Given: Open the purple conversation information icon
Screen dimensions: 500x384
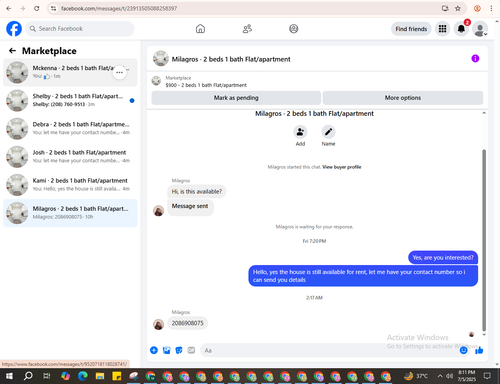Looking at the screenshot, I should (x=475, y=59).
